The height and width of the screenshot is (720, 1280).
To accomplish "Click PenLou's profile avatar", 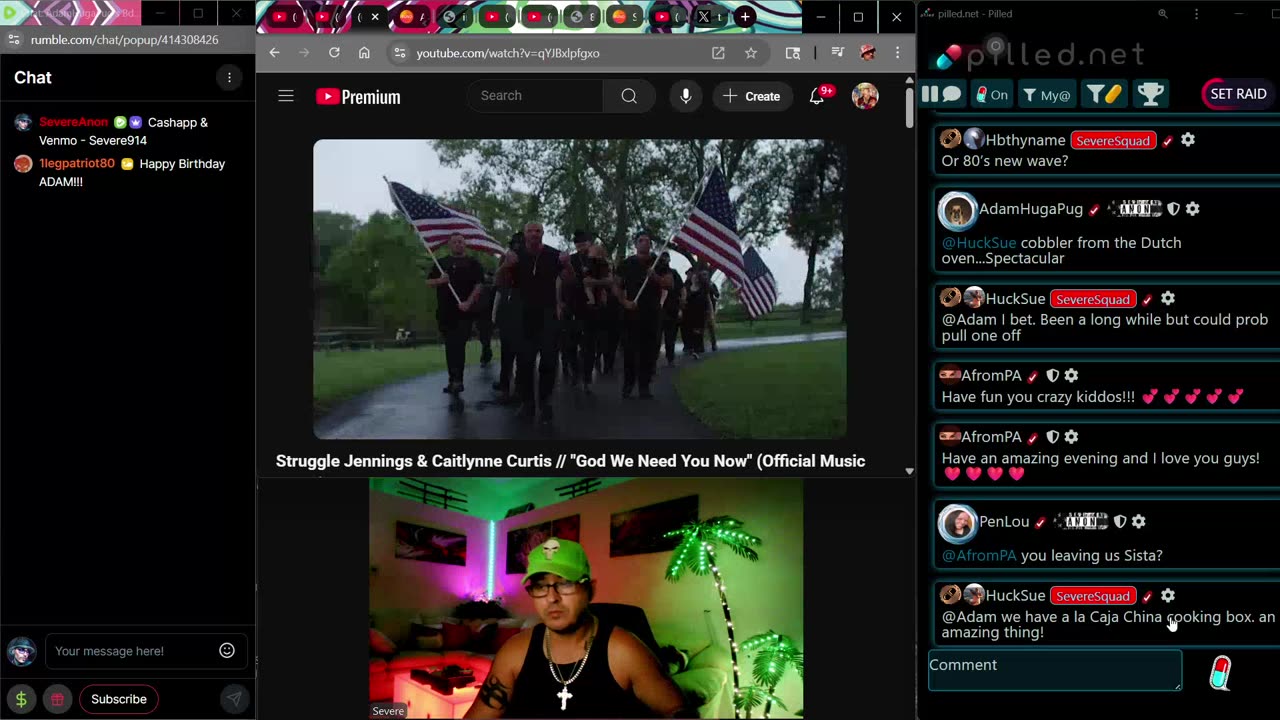I will click(x=957, y=522).
